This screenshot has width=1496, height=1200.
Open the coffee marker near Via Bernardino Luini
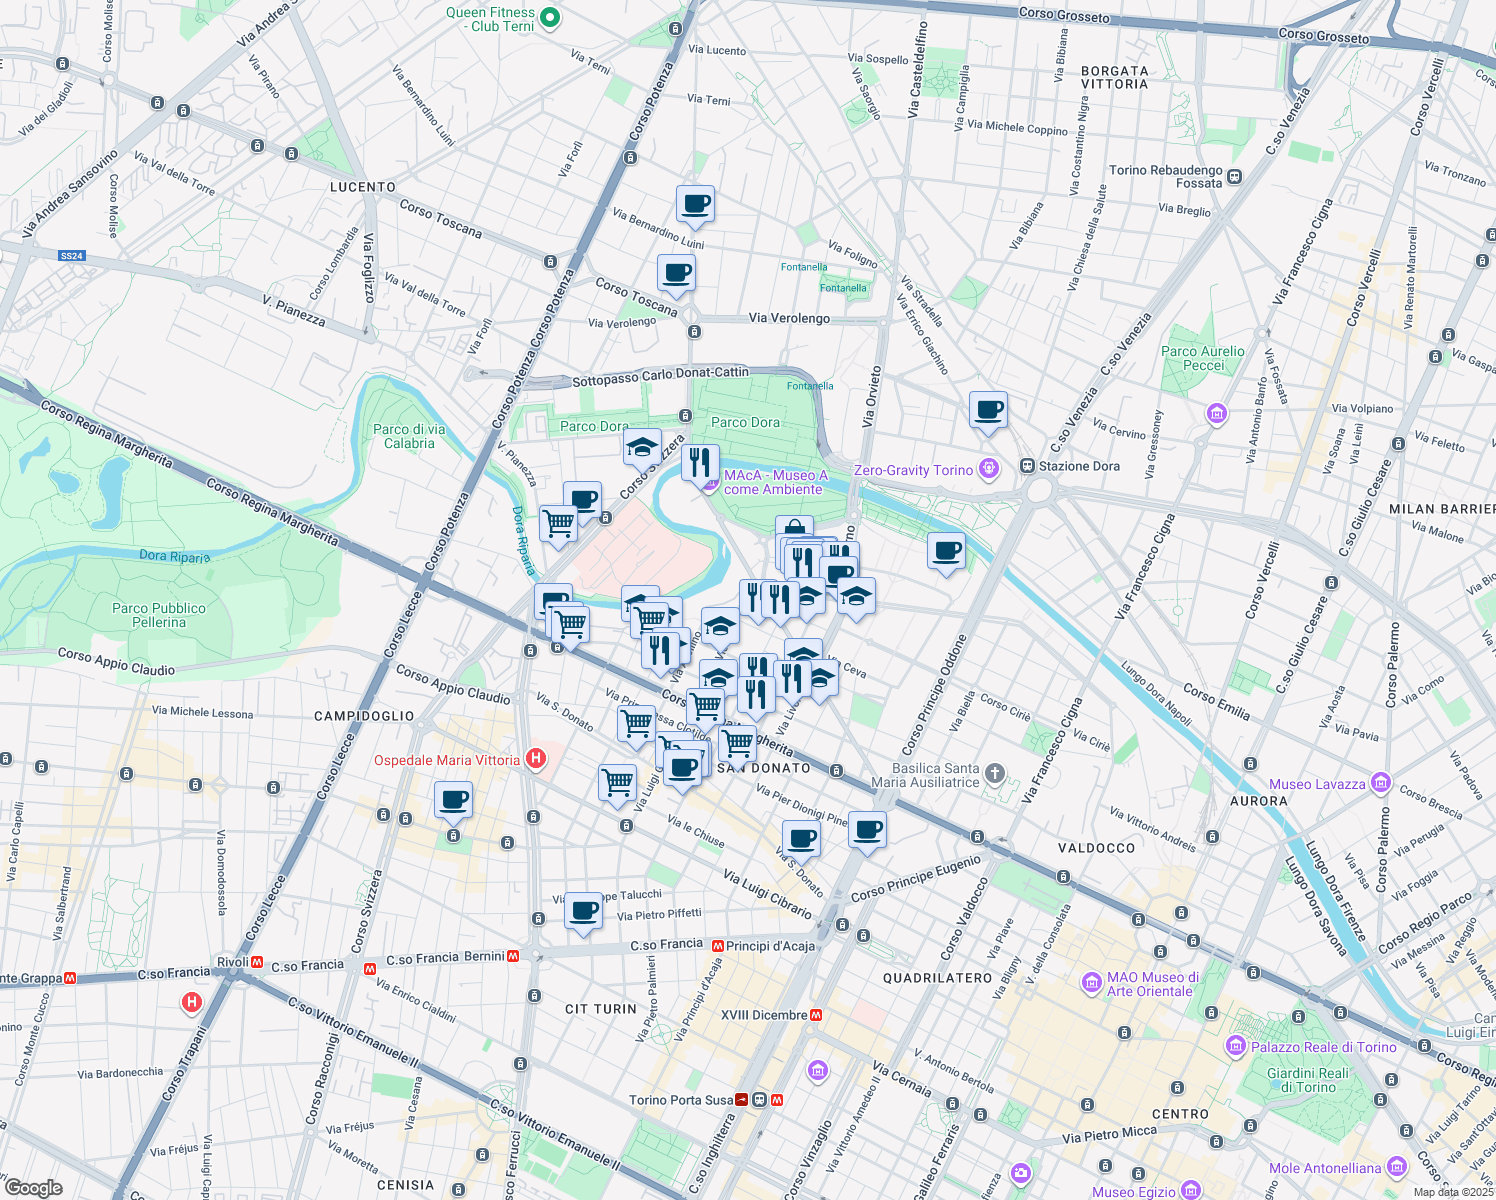tap(695, 205)
